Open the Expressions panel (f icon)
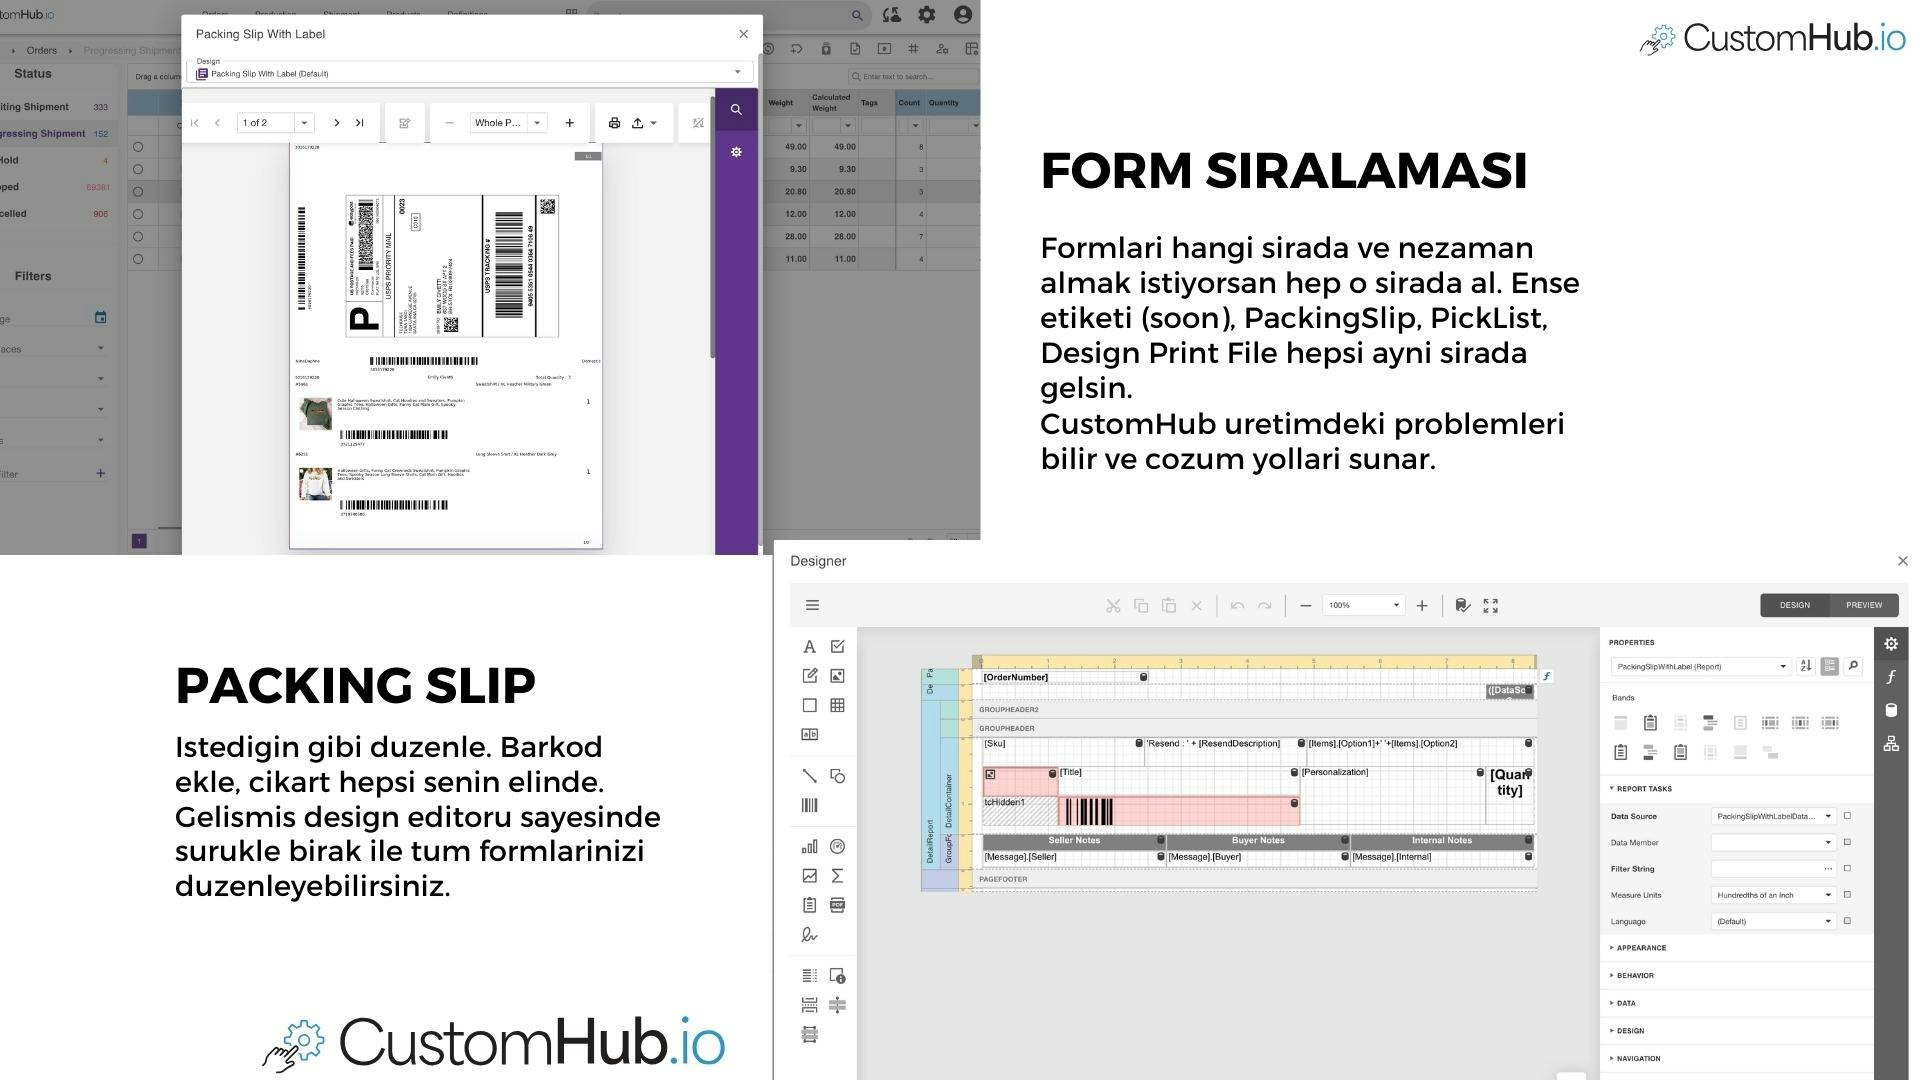The image size is (1920, 1080). point(1891,677)
